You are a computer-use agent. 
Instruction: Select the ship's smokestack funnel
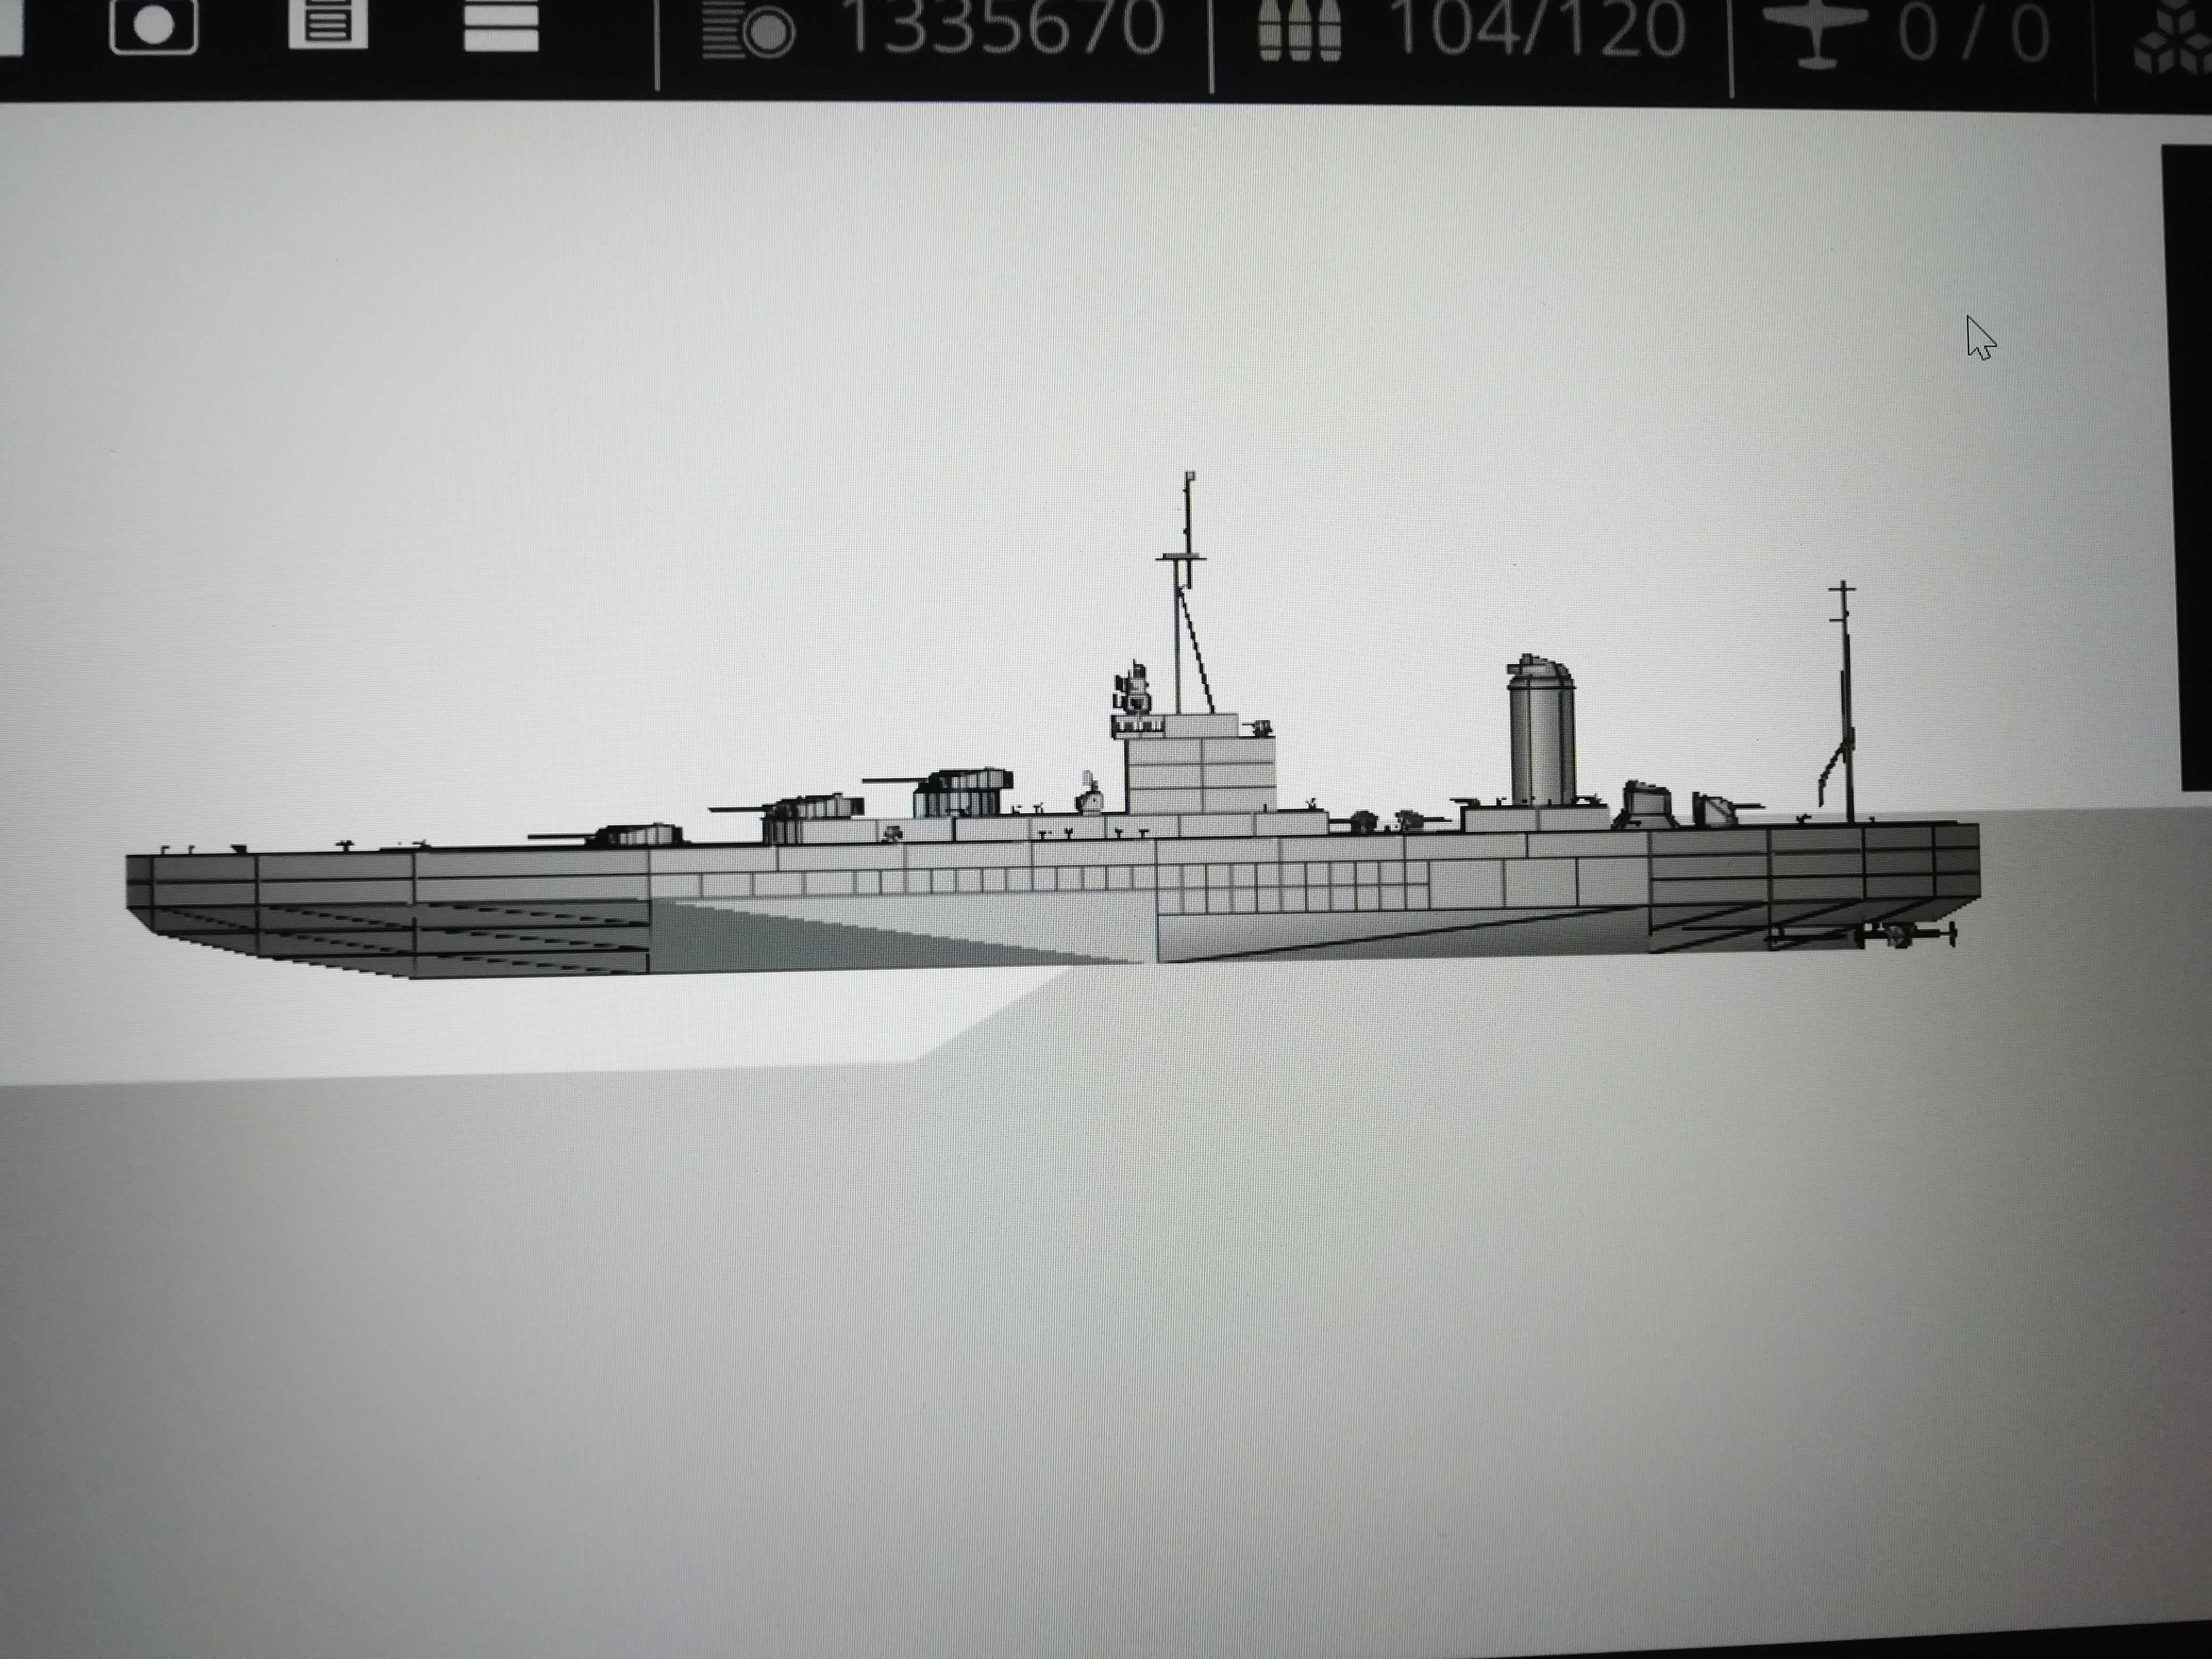pos(1541,730)
